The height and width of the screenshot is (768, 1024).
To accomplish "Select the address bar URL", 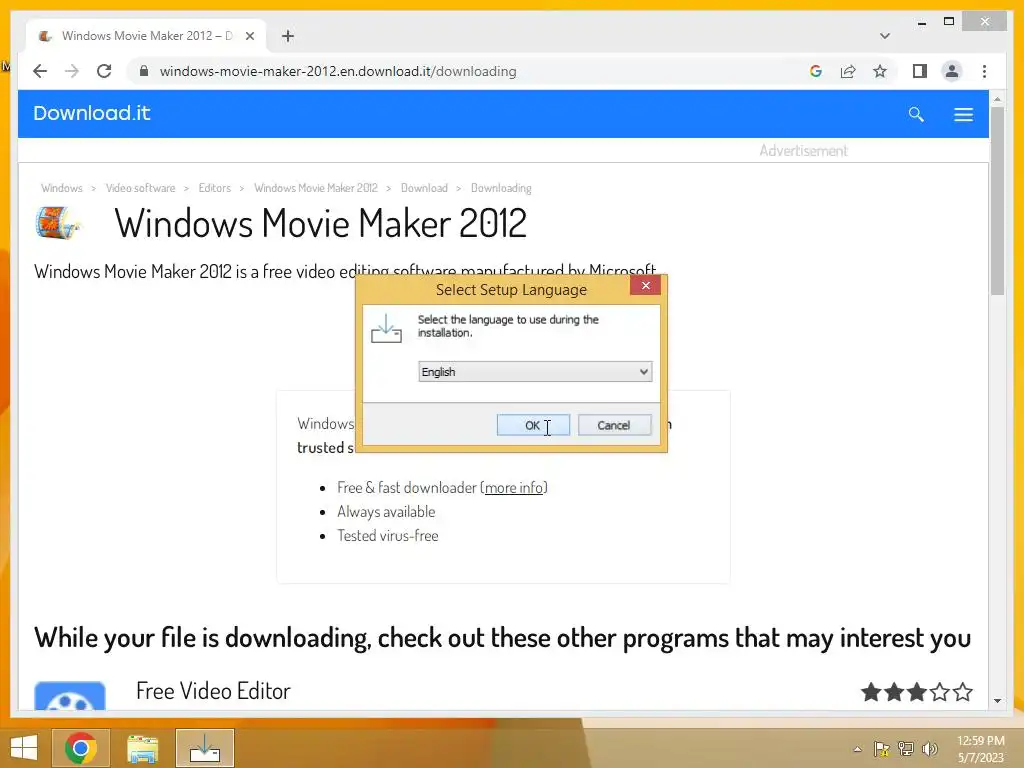I will pyautogui.click(x=338, y=71).
